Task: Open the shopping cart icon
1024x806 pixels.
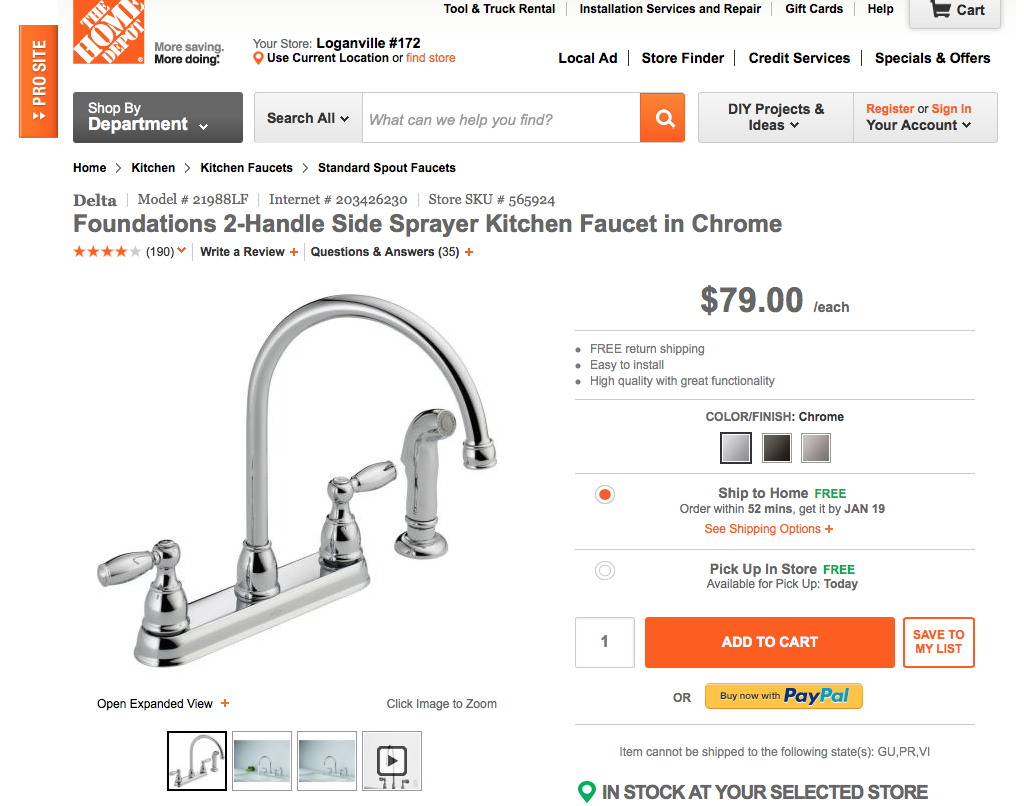Action: click(940, 9)
